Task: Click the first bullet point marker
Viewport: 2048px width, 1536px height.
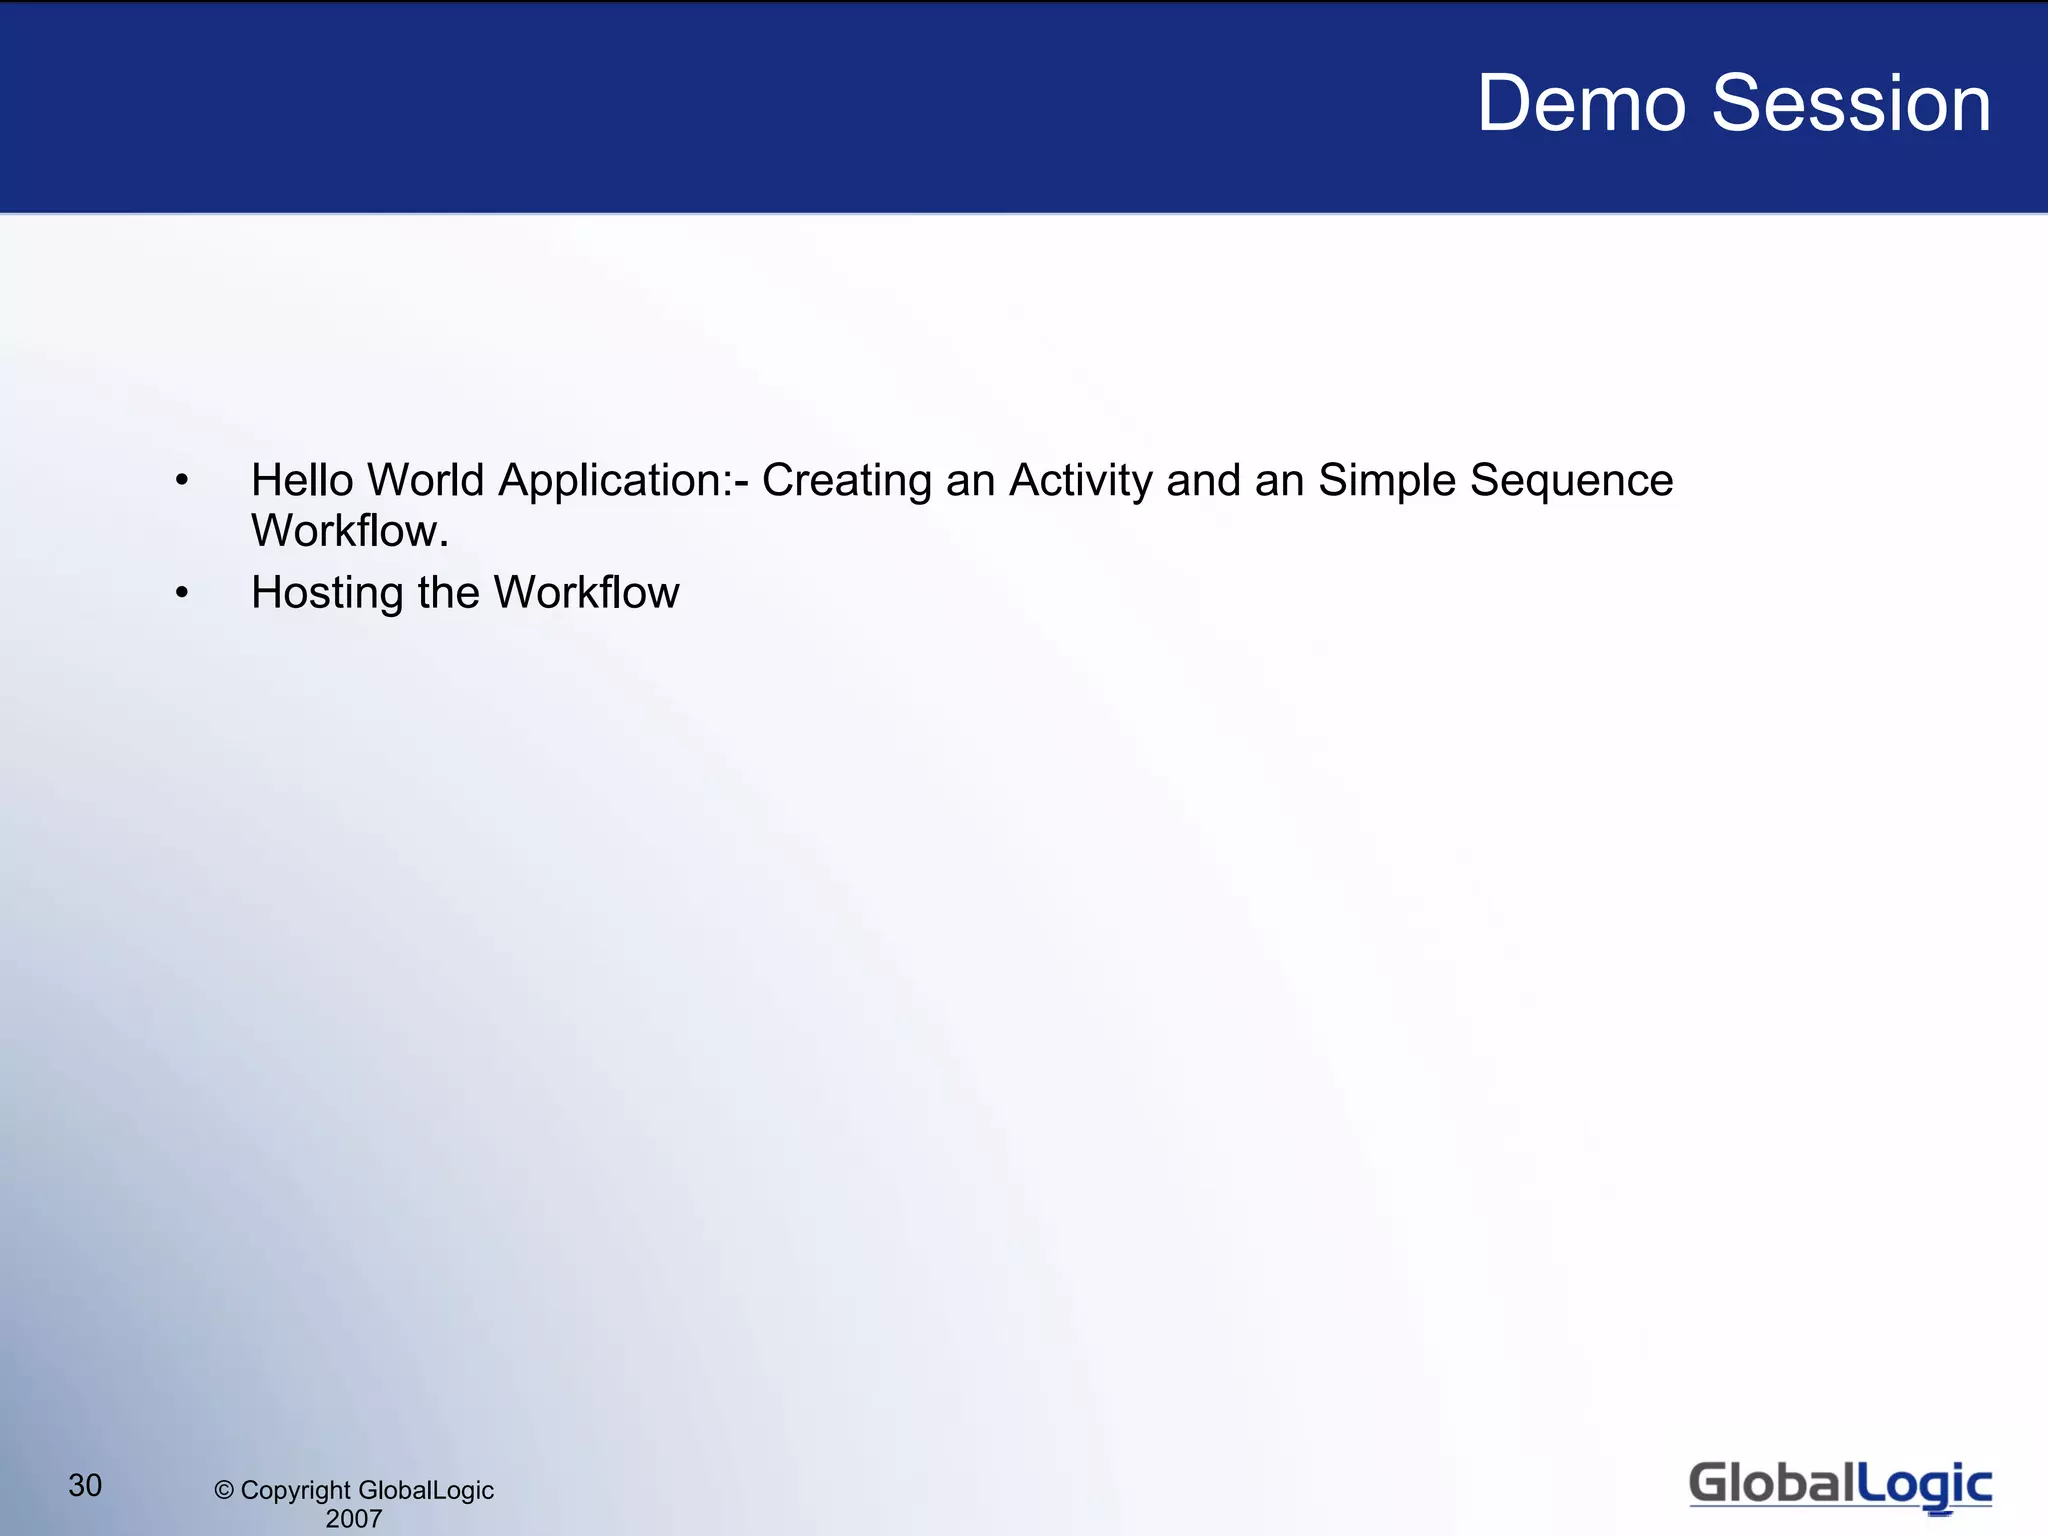Action: point(181,481)
